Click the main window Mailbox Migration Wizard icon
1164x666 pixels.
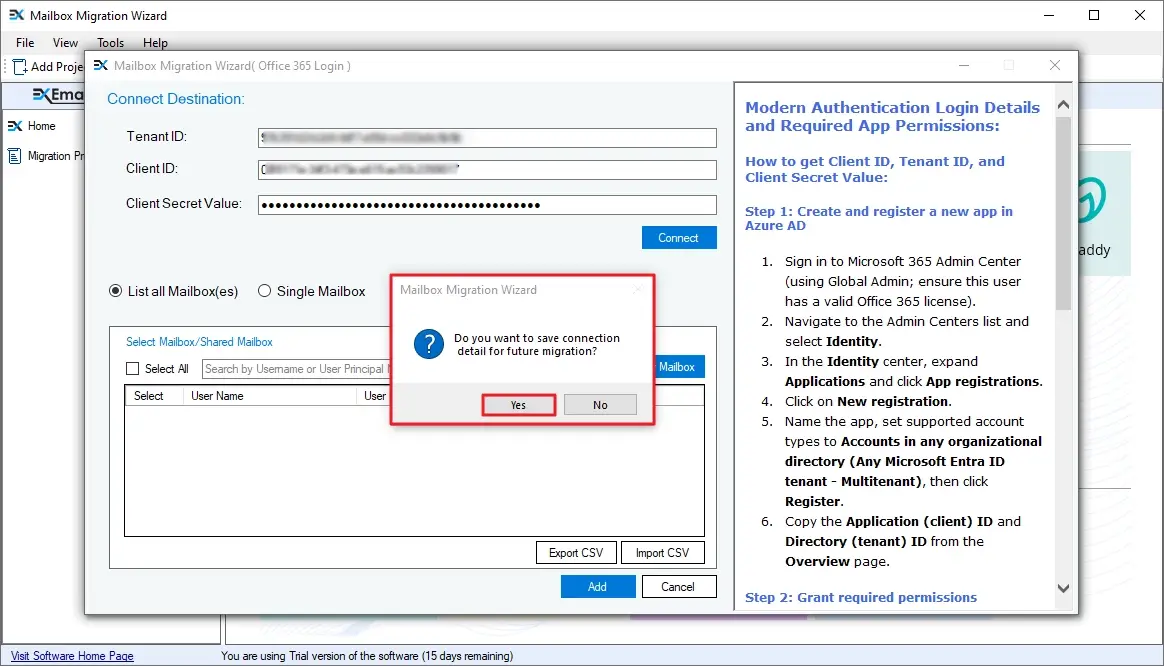coord(19,15)
